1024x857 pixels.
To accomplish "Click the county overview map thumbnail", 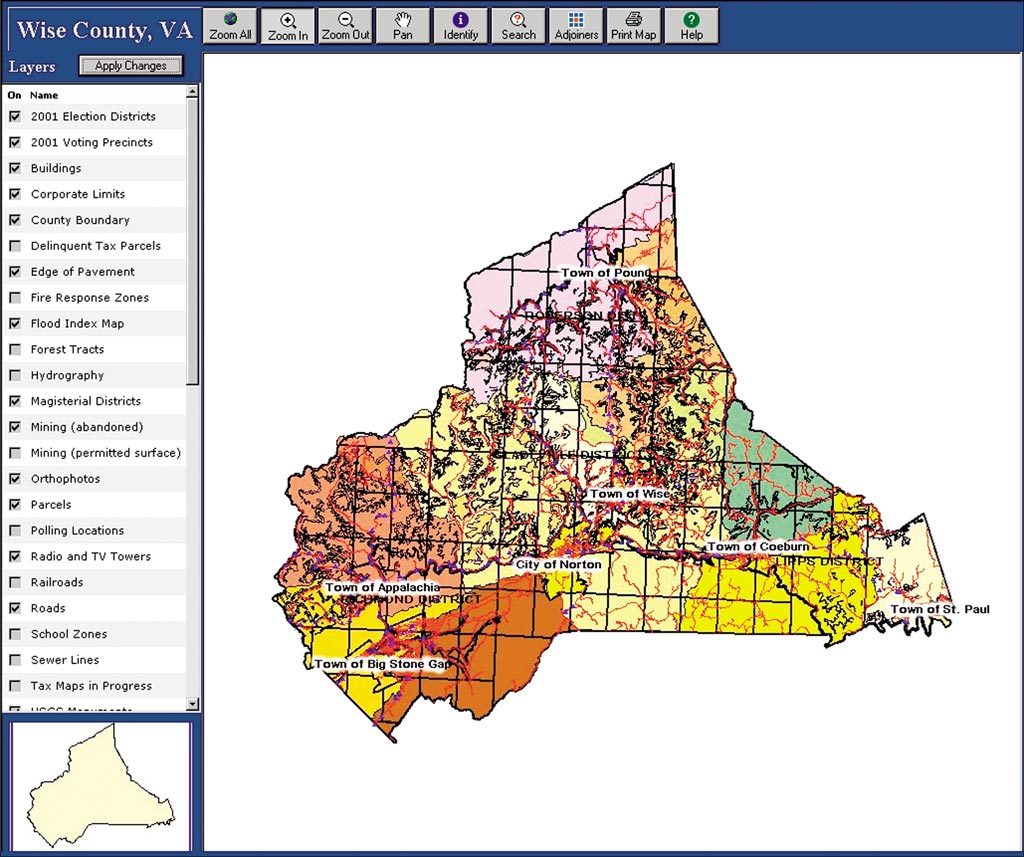I will click(x=101, y=784).
